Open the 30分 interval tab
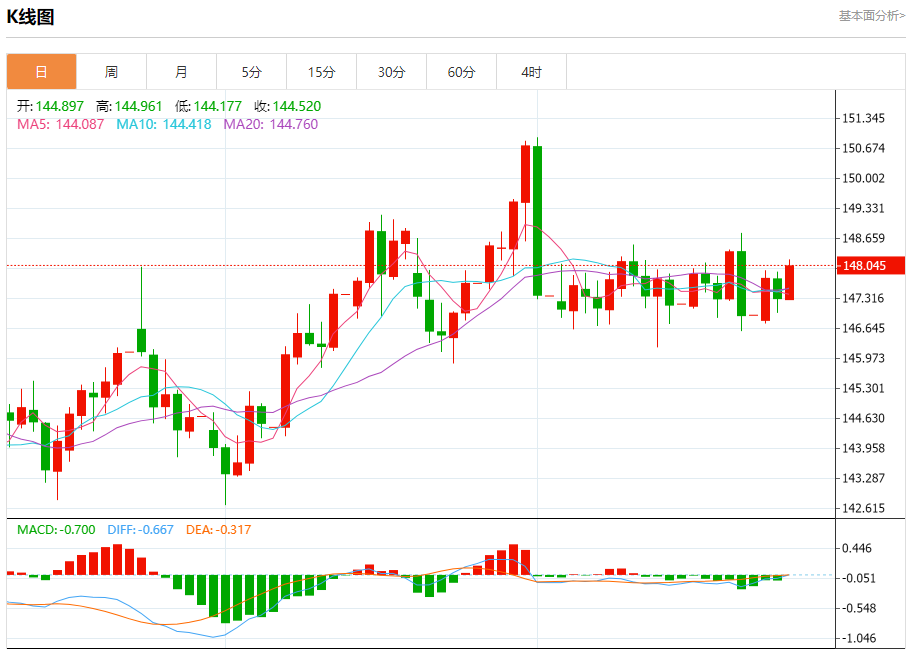Screen dimensions: 911x649 coord(392,72)
